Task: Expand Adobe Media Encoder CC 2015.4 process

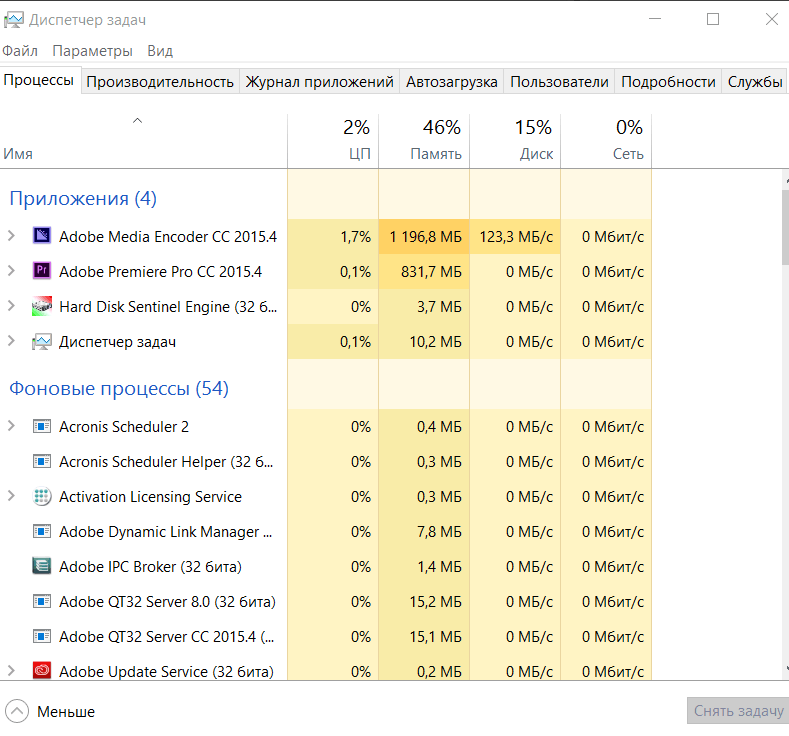Action: [x=11, y=235]
